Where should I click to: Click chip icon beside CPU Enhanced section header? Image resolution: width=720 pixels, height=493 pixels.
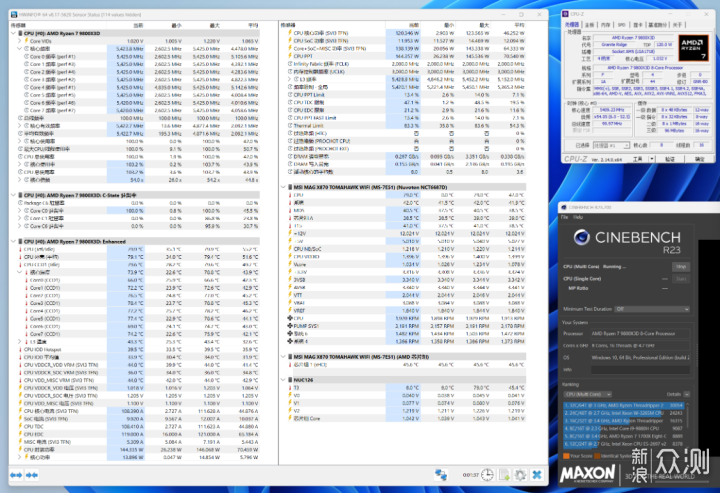pos(21,241)
